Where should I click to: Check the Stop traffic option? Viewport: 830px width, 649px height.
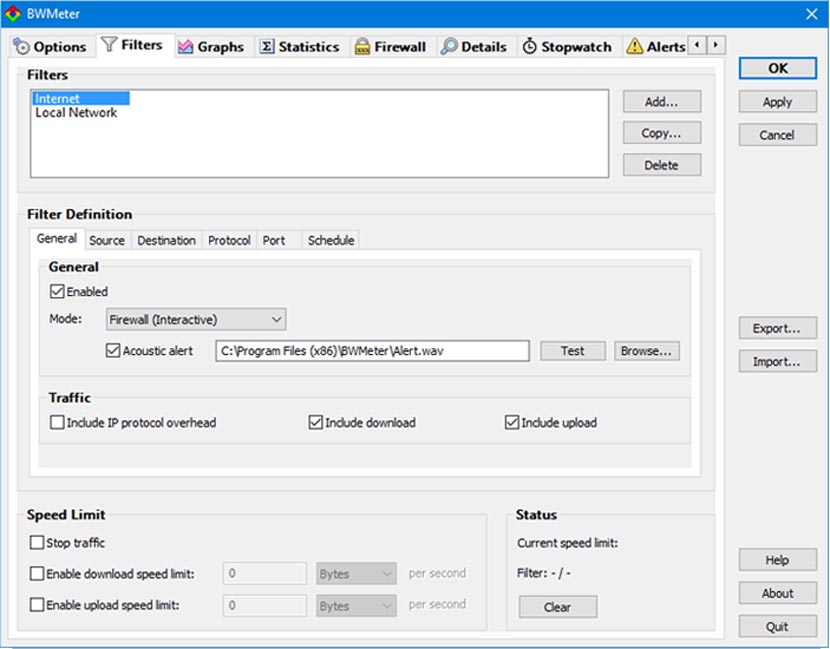[x=37, y=542]
